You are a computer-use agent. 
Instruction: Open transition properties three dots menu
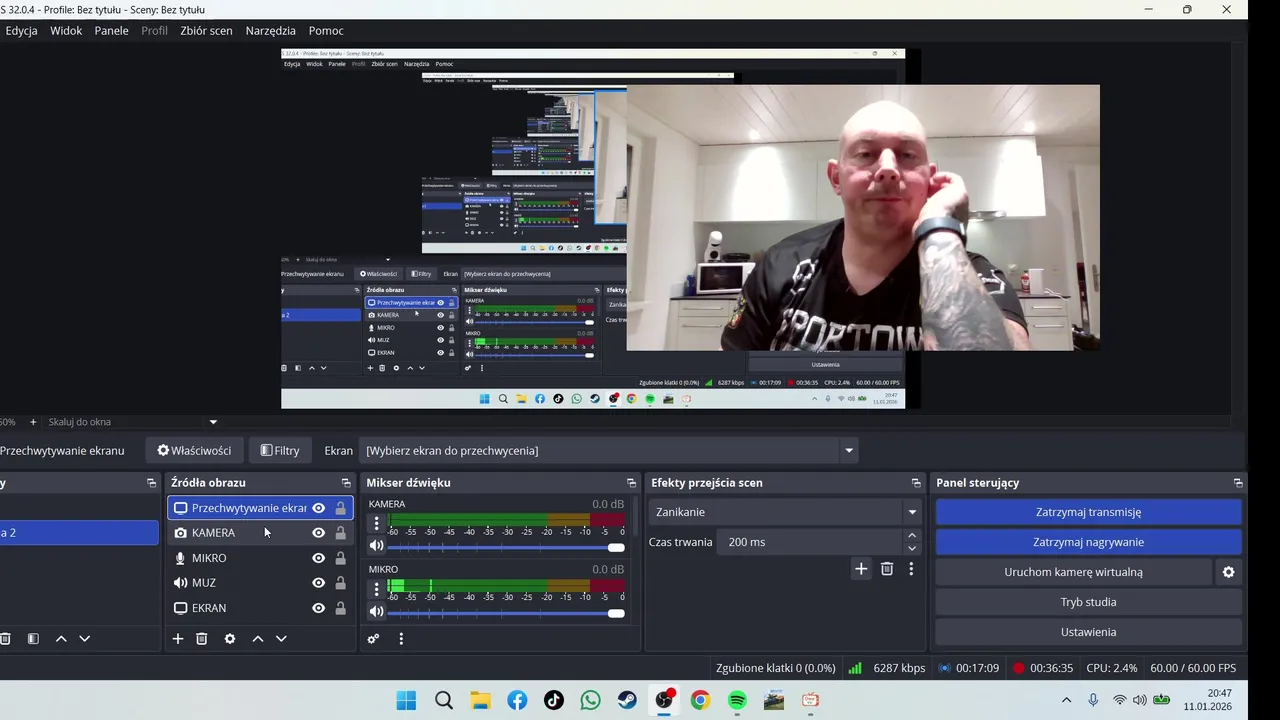[911, 569]
